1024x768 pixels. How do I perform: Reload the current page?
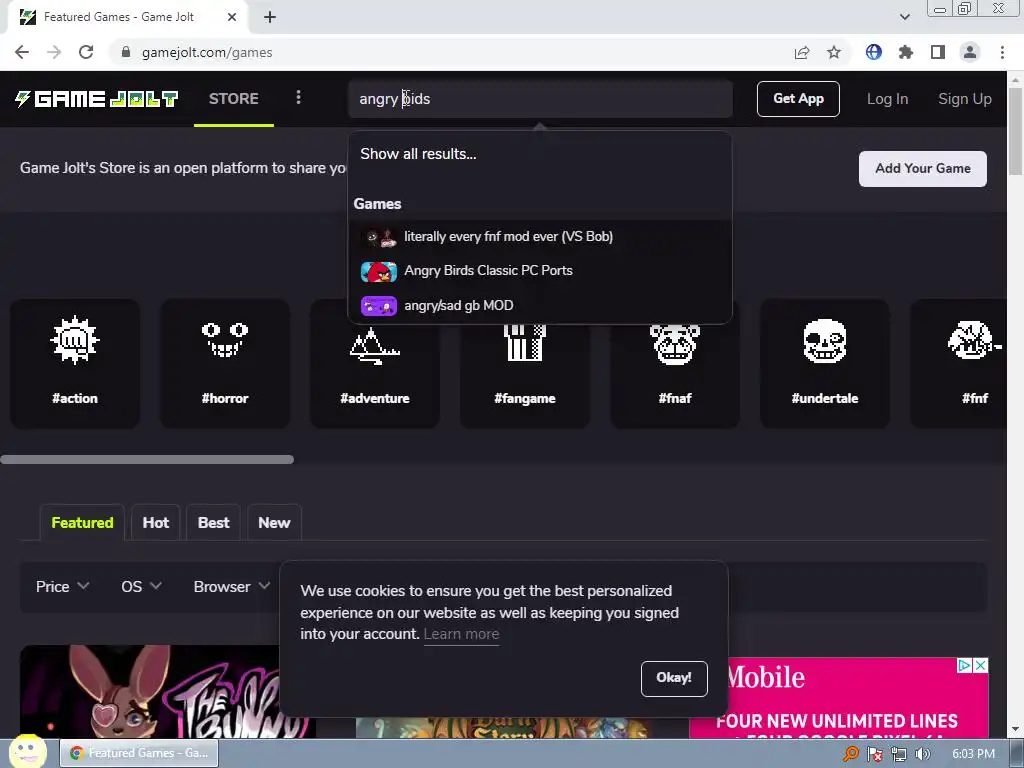point(86,52)
